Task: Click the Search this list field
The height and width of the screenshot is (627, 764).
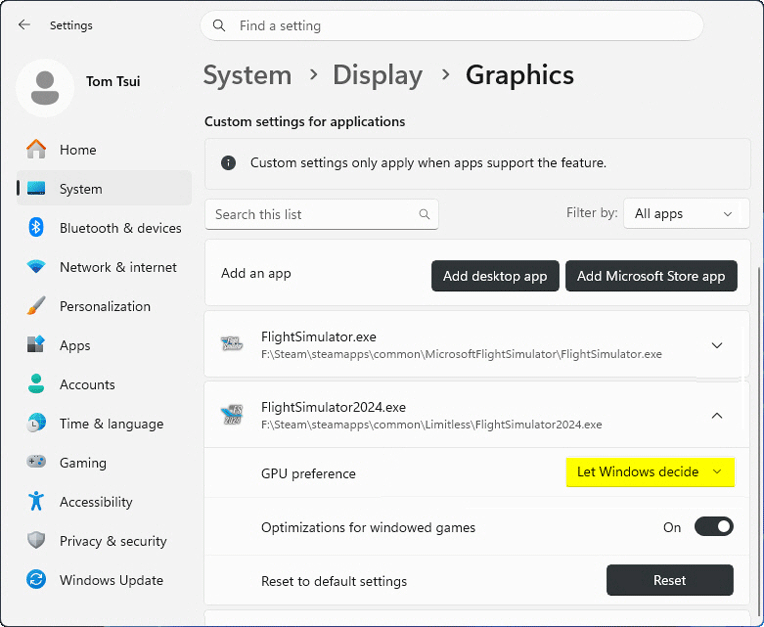Action: point(310,214)
